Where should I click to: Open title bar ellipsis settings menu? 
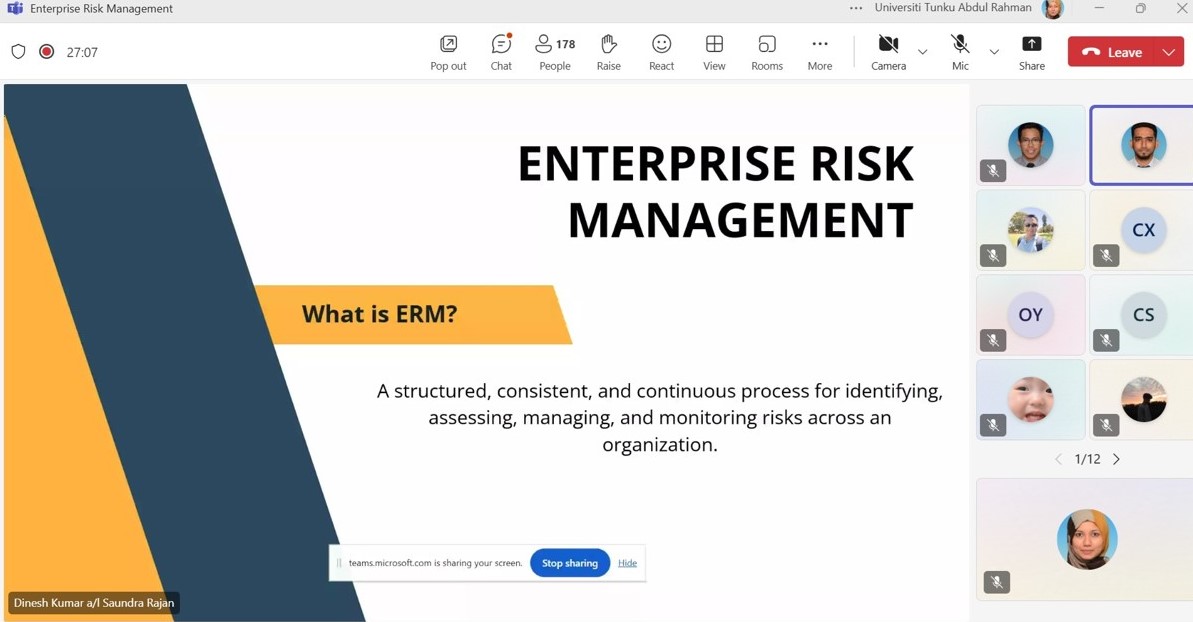point(856,8)
